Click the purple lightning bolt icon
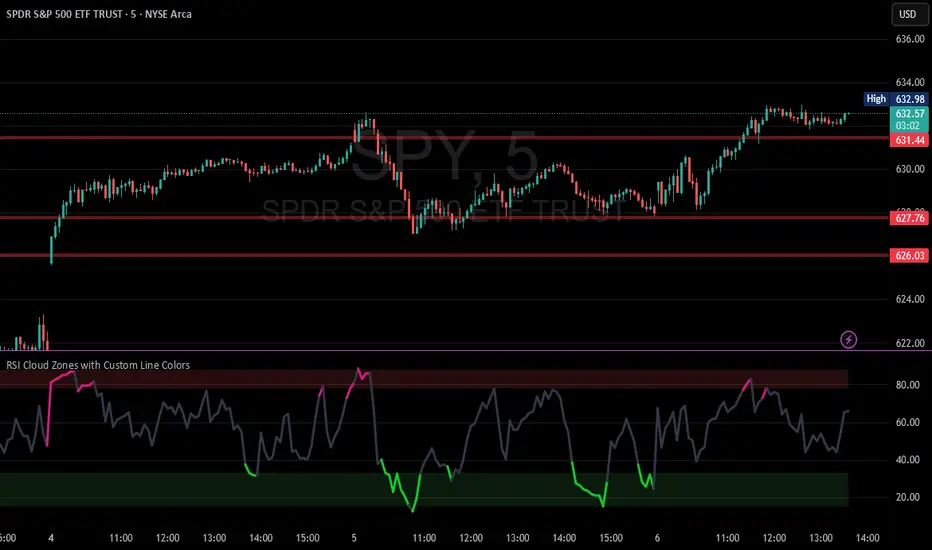This screenshot has width=932, height=550. point(848,340)
